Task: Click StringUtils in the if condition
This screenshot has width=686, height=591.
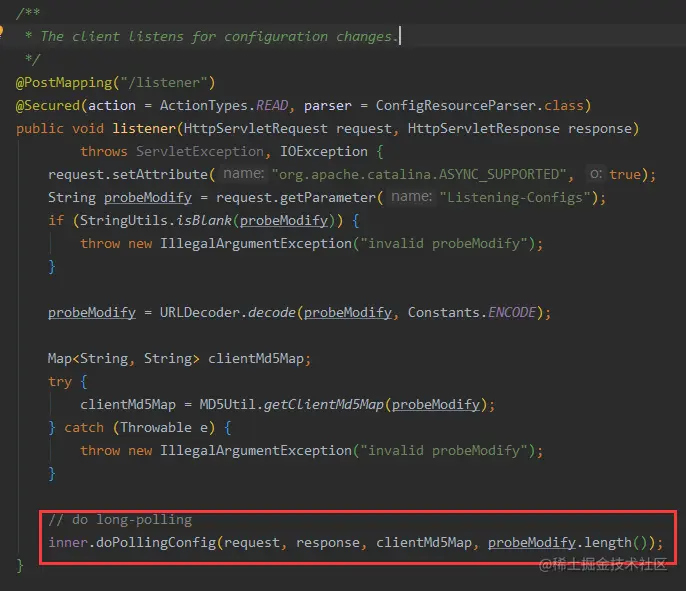Action: tap(124, 220)
